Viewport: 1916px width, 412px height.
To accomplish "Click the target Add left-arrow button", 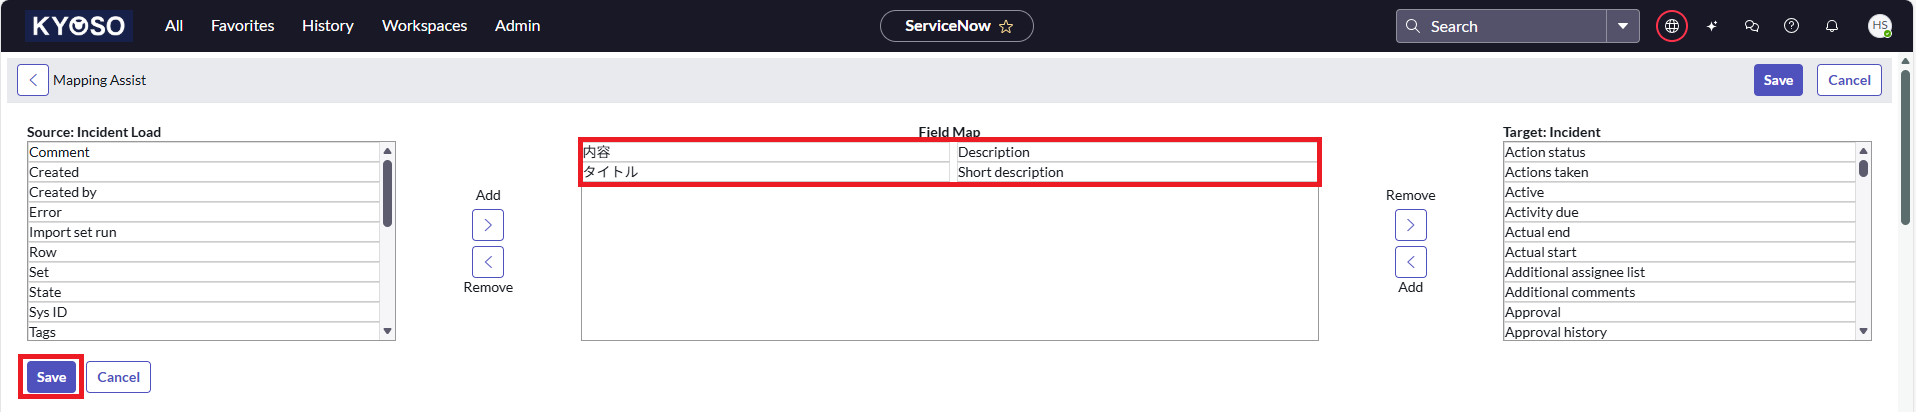I will (x=1410, y=262).
